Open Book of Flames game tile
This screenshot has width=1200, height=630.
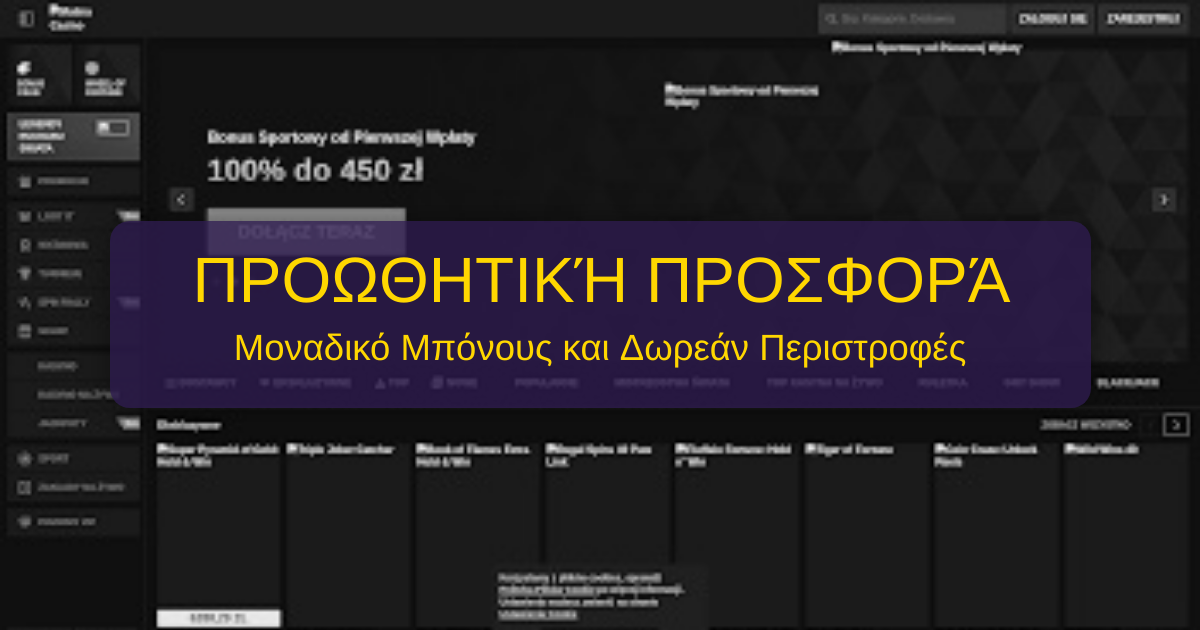477,535
